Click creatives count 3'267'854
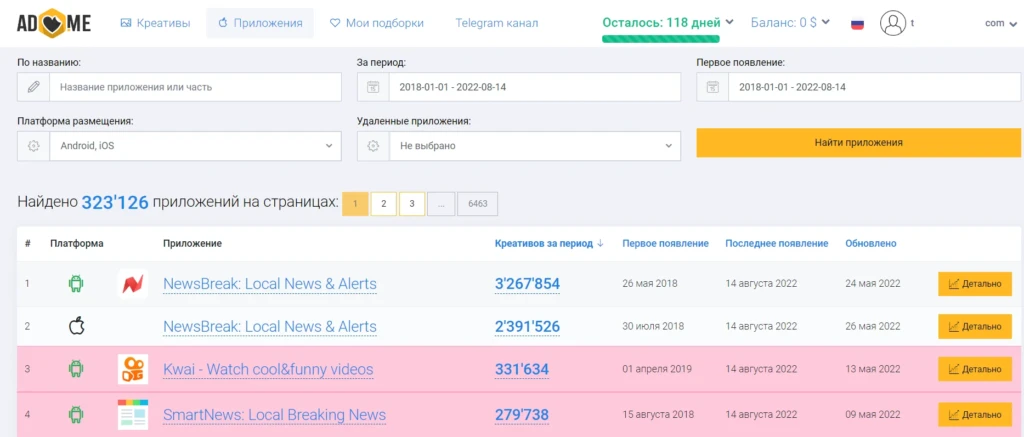Viewport: 1024px width, 437px height. pyautogui.click(x=527, y=284)
